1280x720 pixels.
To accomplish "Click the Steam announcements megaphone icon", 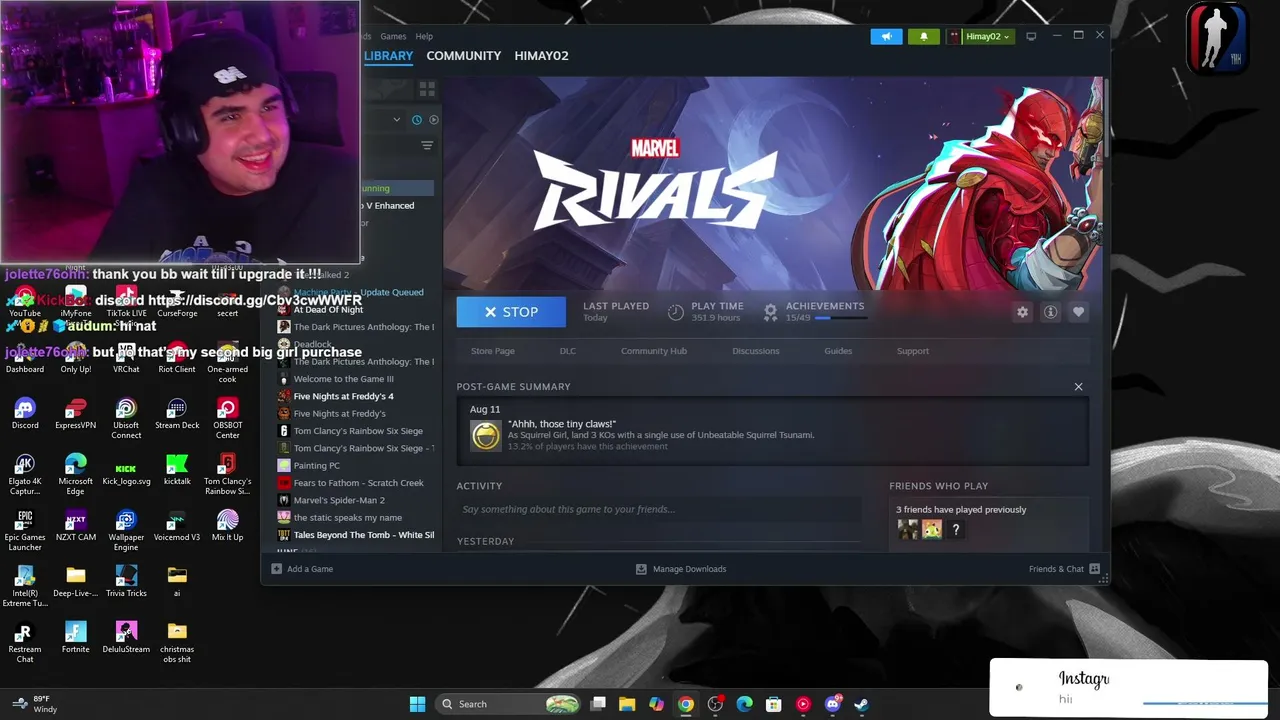I will click(x=886, y=36).
